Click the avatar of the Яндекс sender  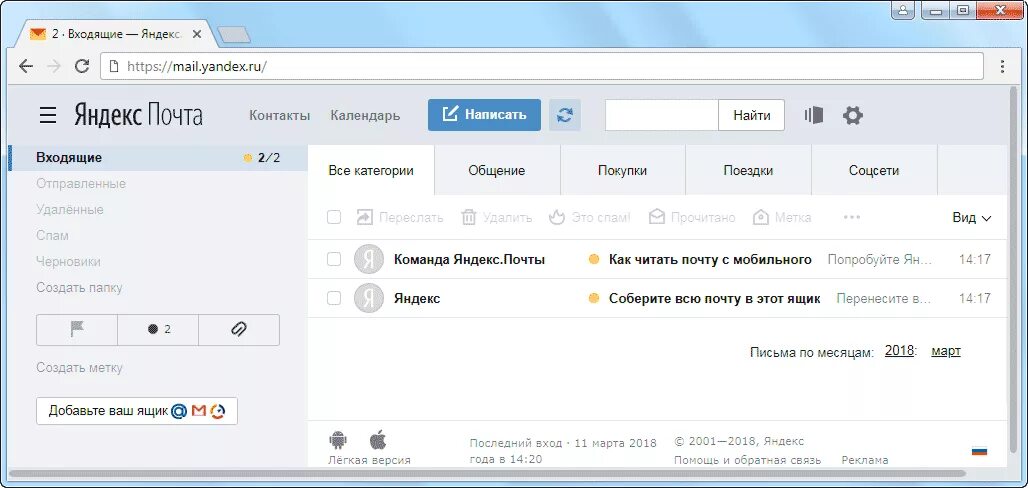pos(368,298)
